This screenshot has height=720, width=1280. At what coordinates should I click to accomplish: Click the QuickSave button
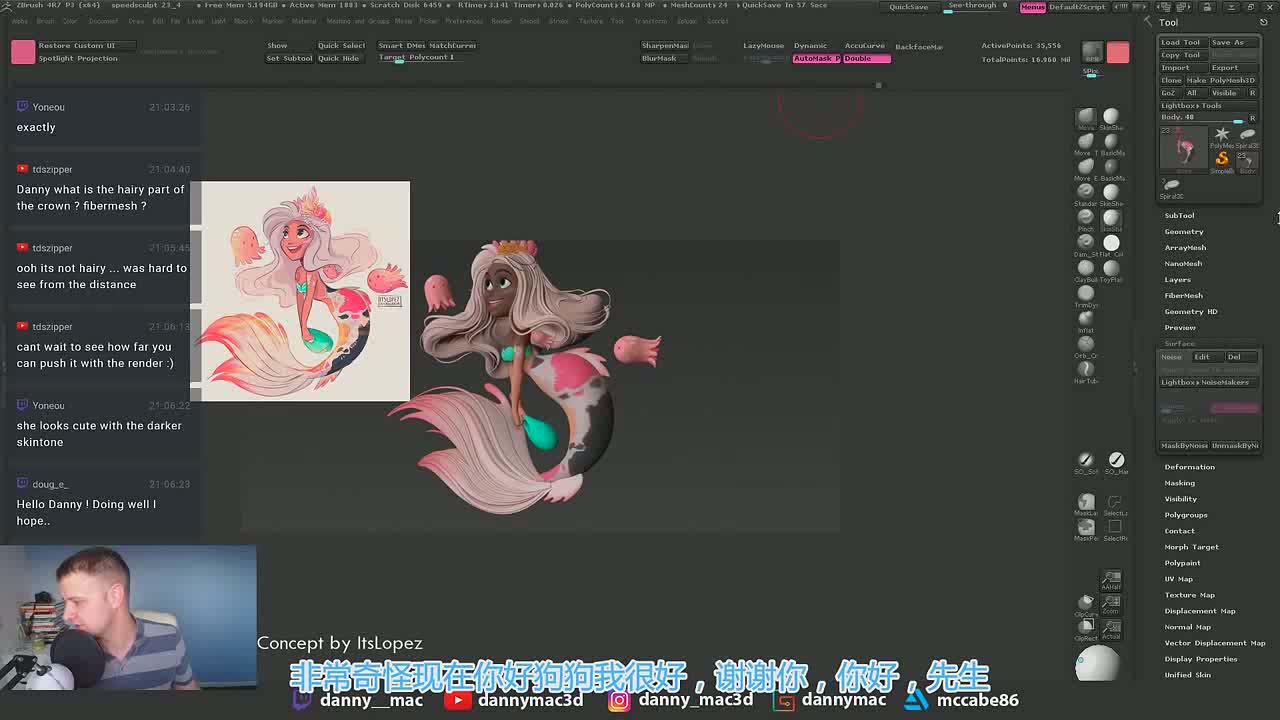pyautogui.click(x=908, y=7)
